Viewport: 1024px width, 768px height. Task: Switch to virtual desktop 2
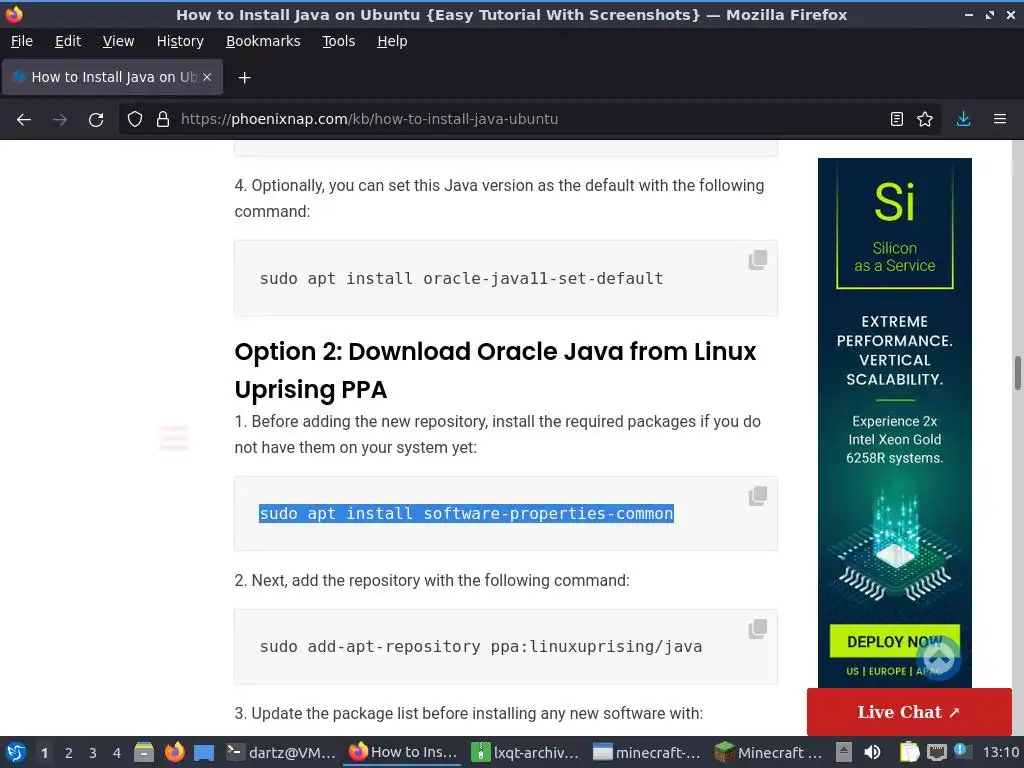[x=69, y=753]
